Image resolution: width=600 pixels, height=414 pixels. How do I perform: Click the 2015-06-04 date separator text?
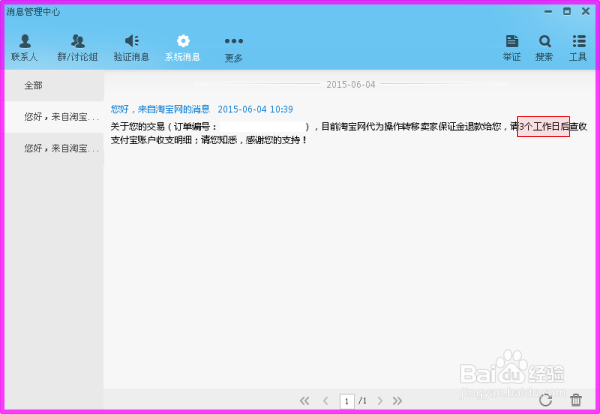coord(351,85)
